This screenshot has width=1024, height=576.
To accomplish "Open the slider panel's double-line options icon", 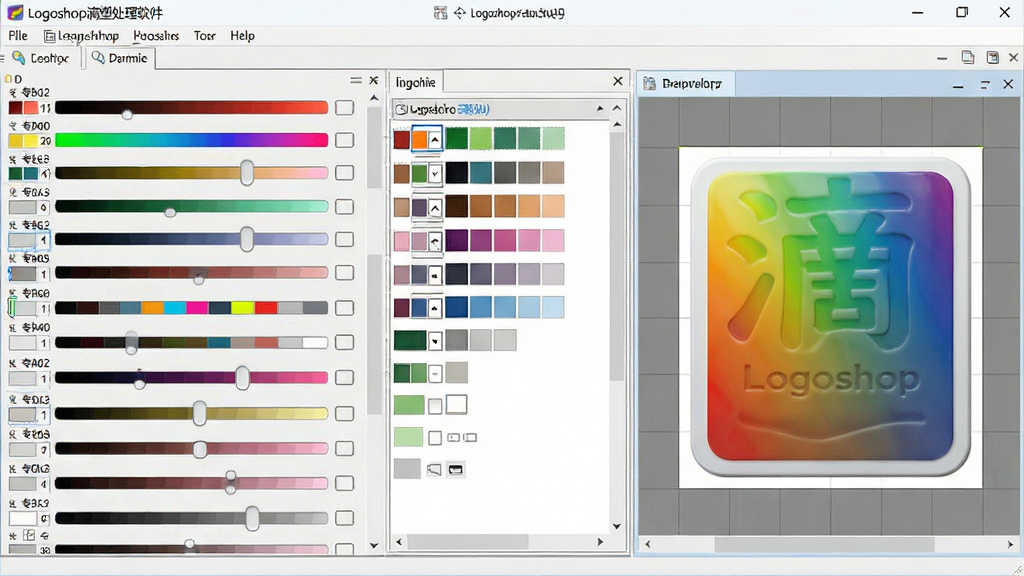I will (356, 80).
